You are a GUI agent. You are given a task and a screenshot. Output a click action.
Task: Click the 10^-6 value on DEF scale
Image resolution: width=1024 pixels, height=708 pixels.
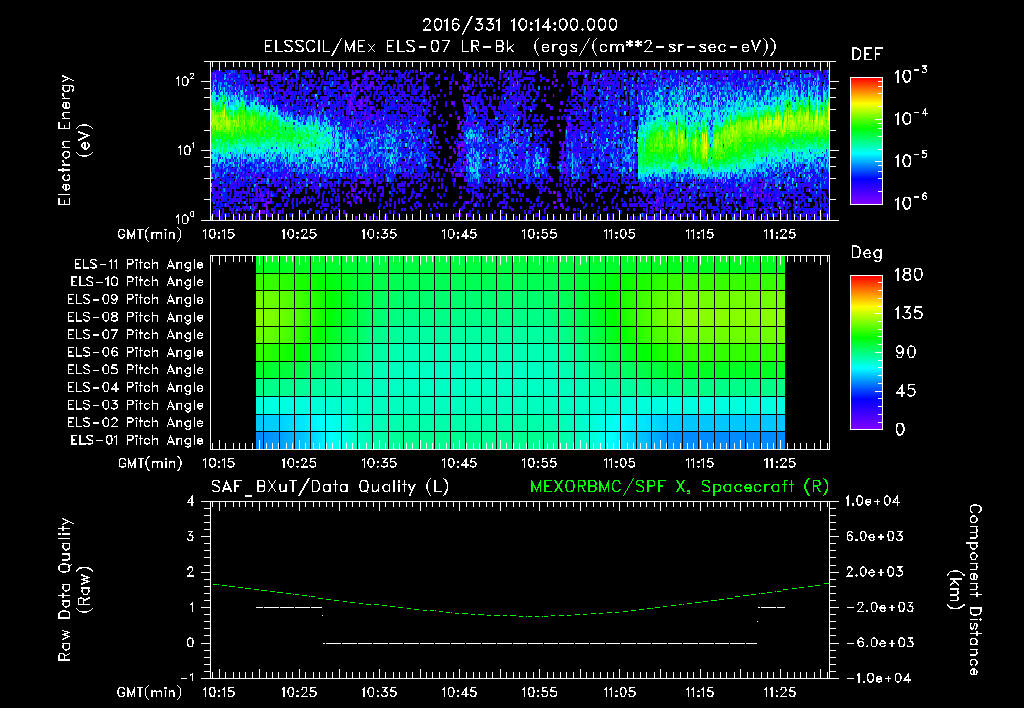pos(910,203)
